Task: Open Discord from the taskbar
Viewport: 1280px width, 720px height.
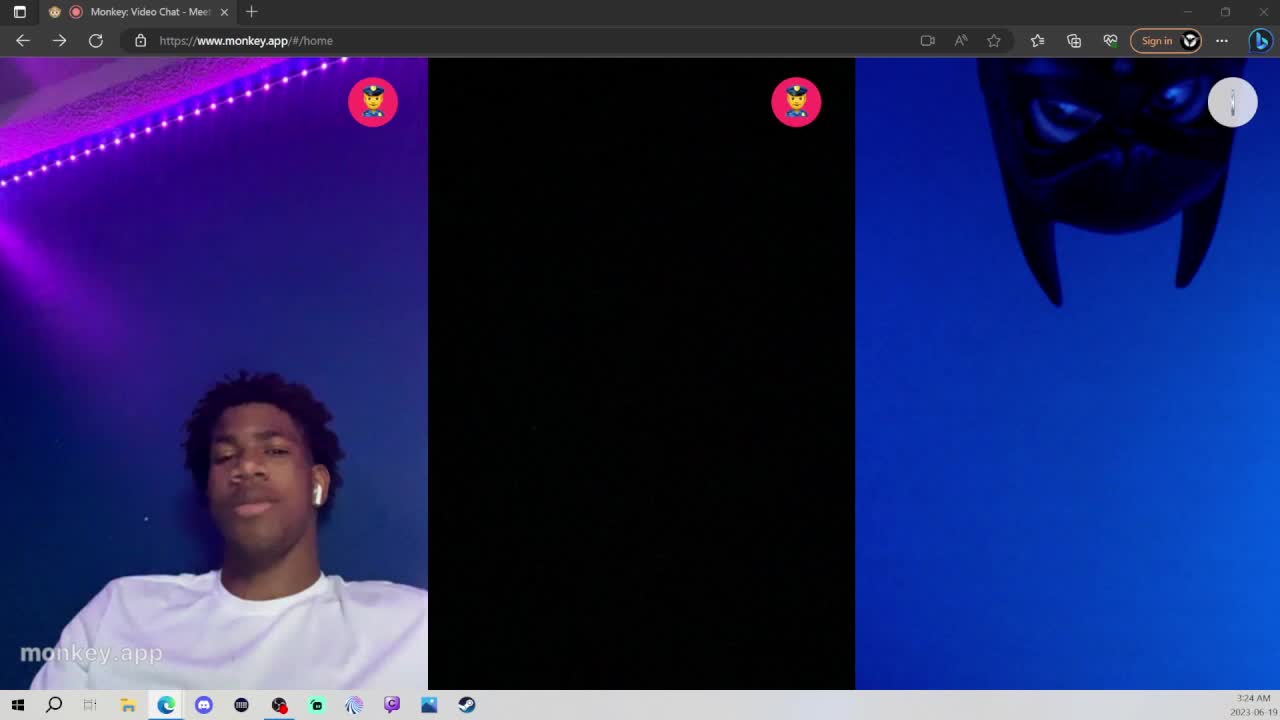Action: (x=204, y=705)
